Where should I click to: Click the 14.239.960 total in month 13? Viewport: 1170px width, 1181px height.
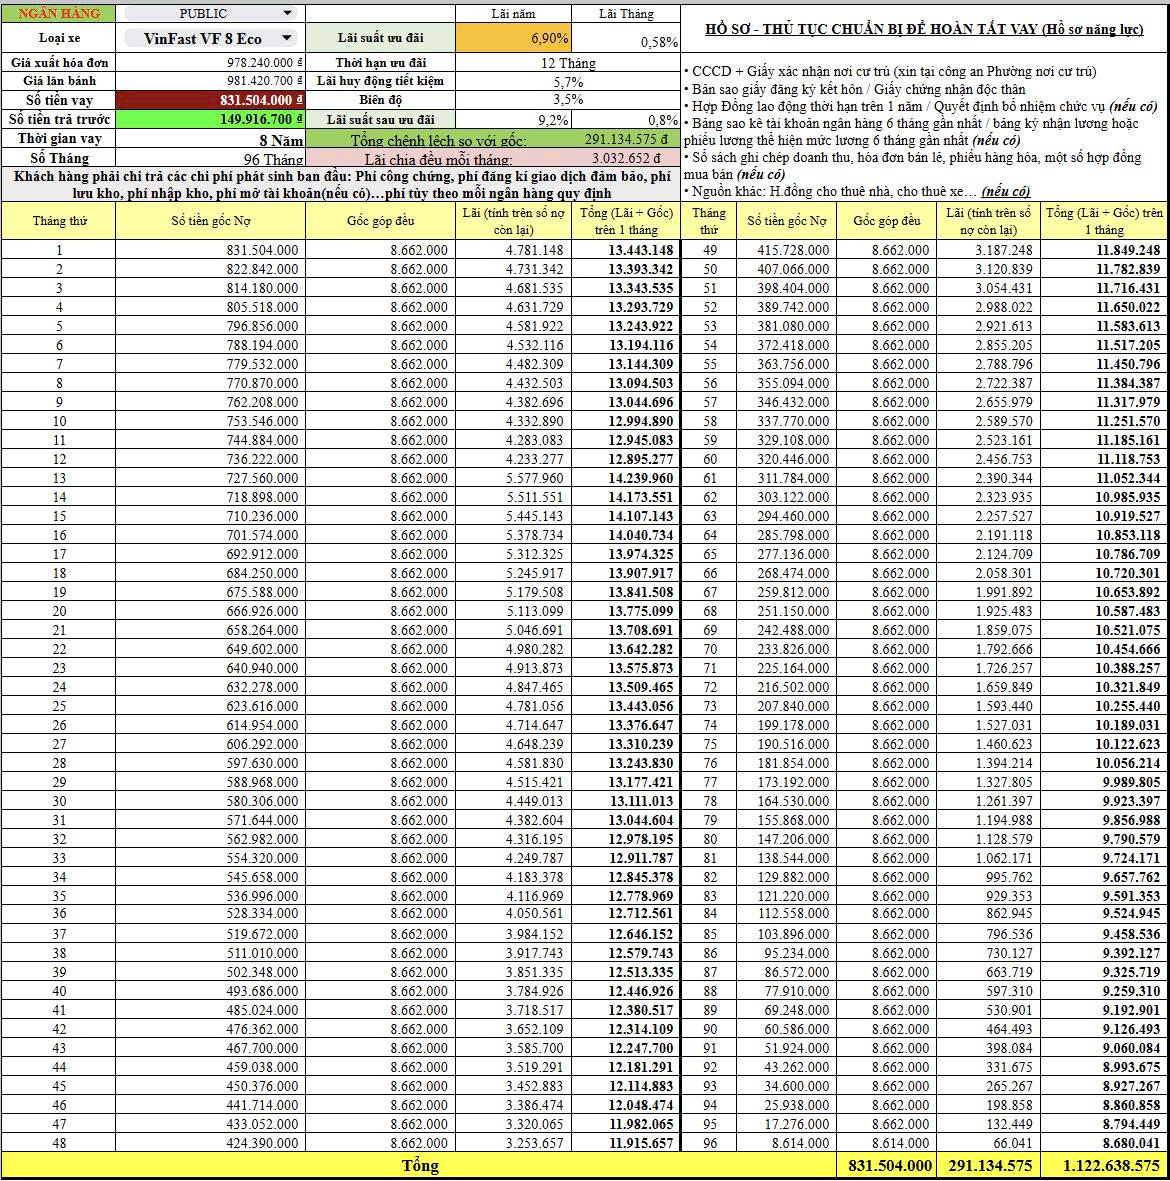[625, 478]
